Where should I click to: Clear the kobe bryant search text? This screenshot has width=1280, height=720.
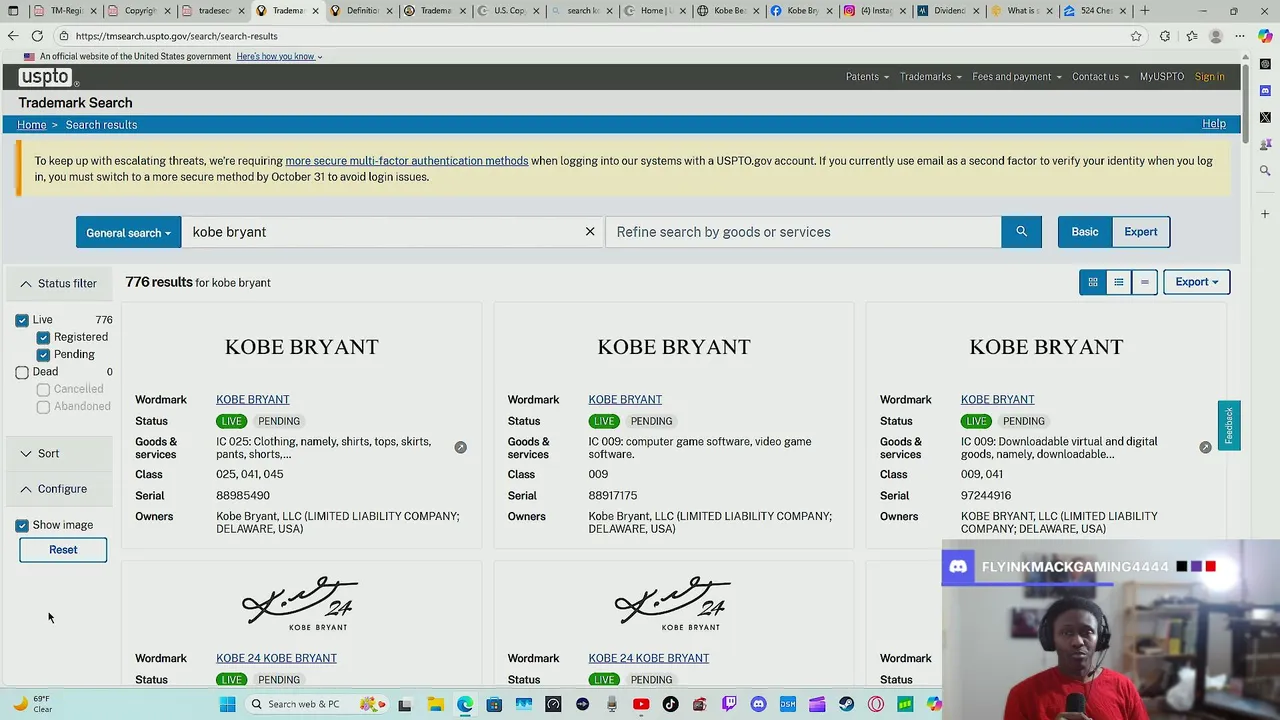[590, 232]
